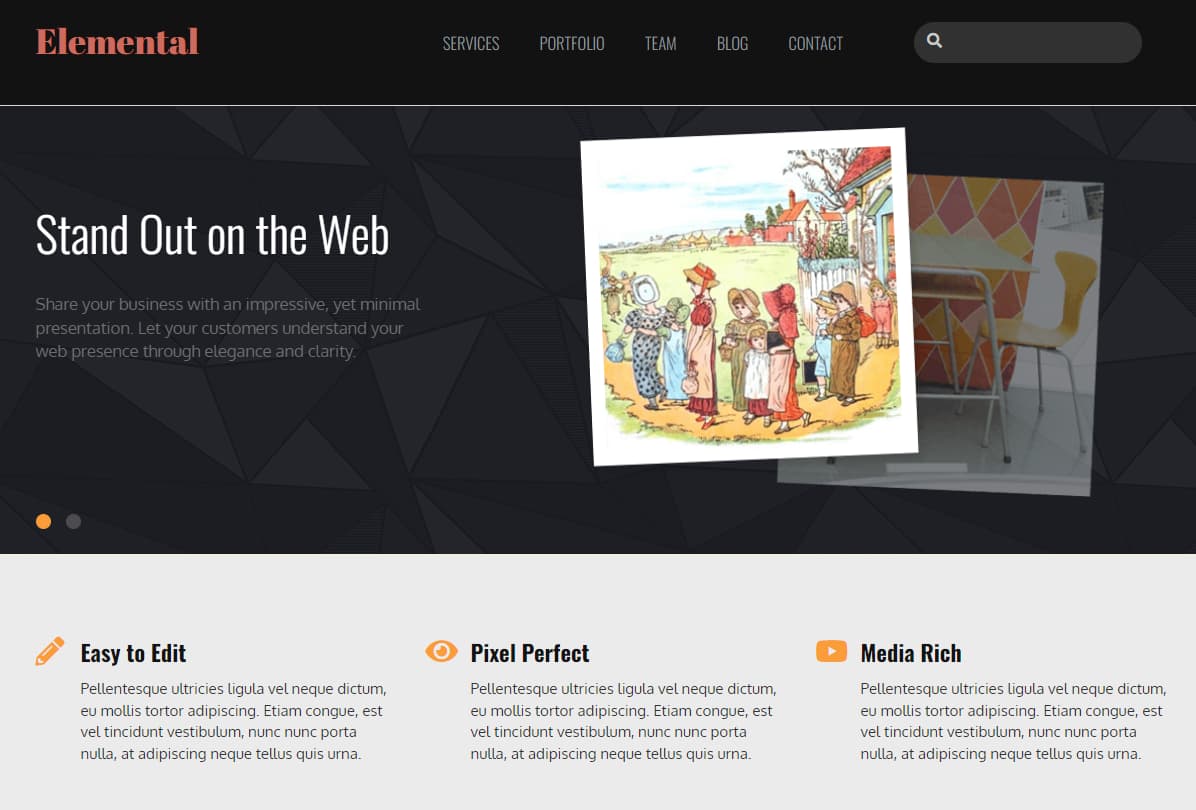Viewport: 1196px width, 810px height.
Task: Click the orange pencil icon
Action: pyautogui.click(x=50, y=651)
